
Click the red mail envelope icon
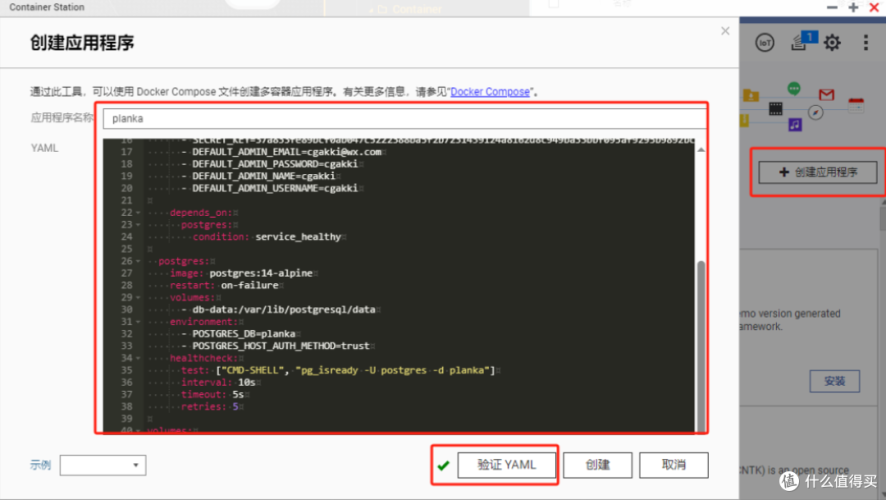tap(826, 94)
